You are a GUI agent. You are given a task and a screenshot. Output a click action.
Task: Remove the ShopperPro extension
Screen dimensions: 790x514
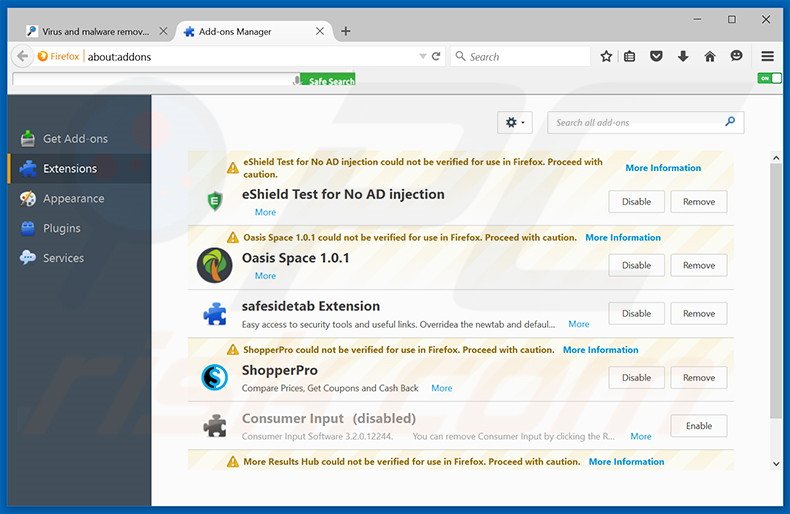coord(699,377)
